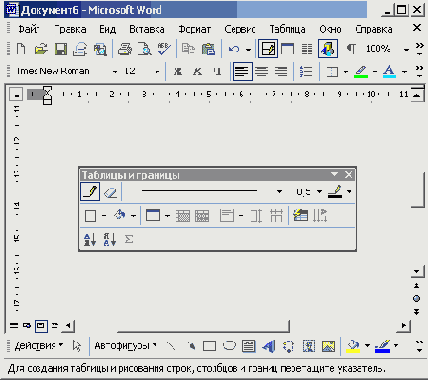Image resolution: width=428 pixels, height=380 pixels.
Task: Select the Eraser tool in Tables and Borders
Action: 110,192
